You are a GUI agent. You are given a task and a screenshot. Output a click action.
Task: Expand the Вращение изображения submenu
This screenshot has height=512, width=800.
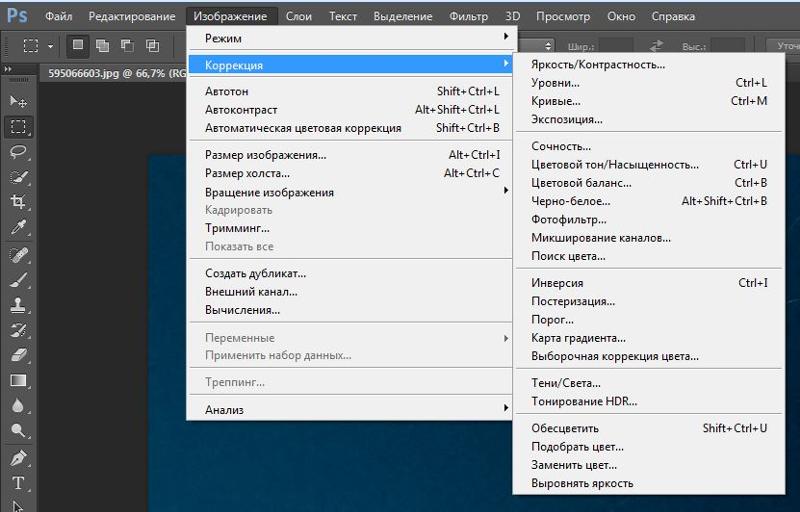click(x=350, y=192)
